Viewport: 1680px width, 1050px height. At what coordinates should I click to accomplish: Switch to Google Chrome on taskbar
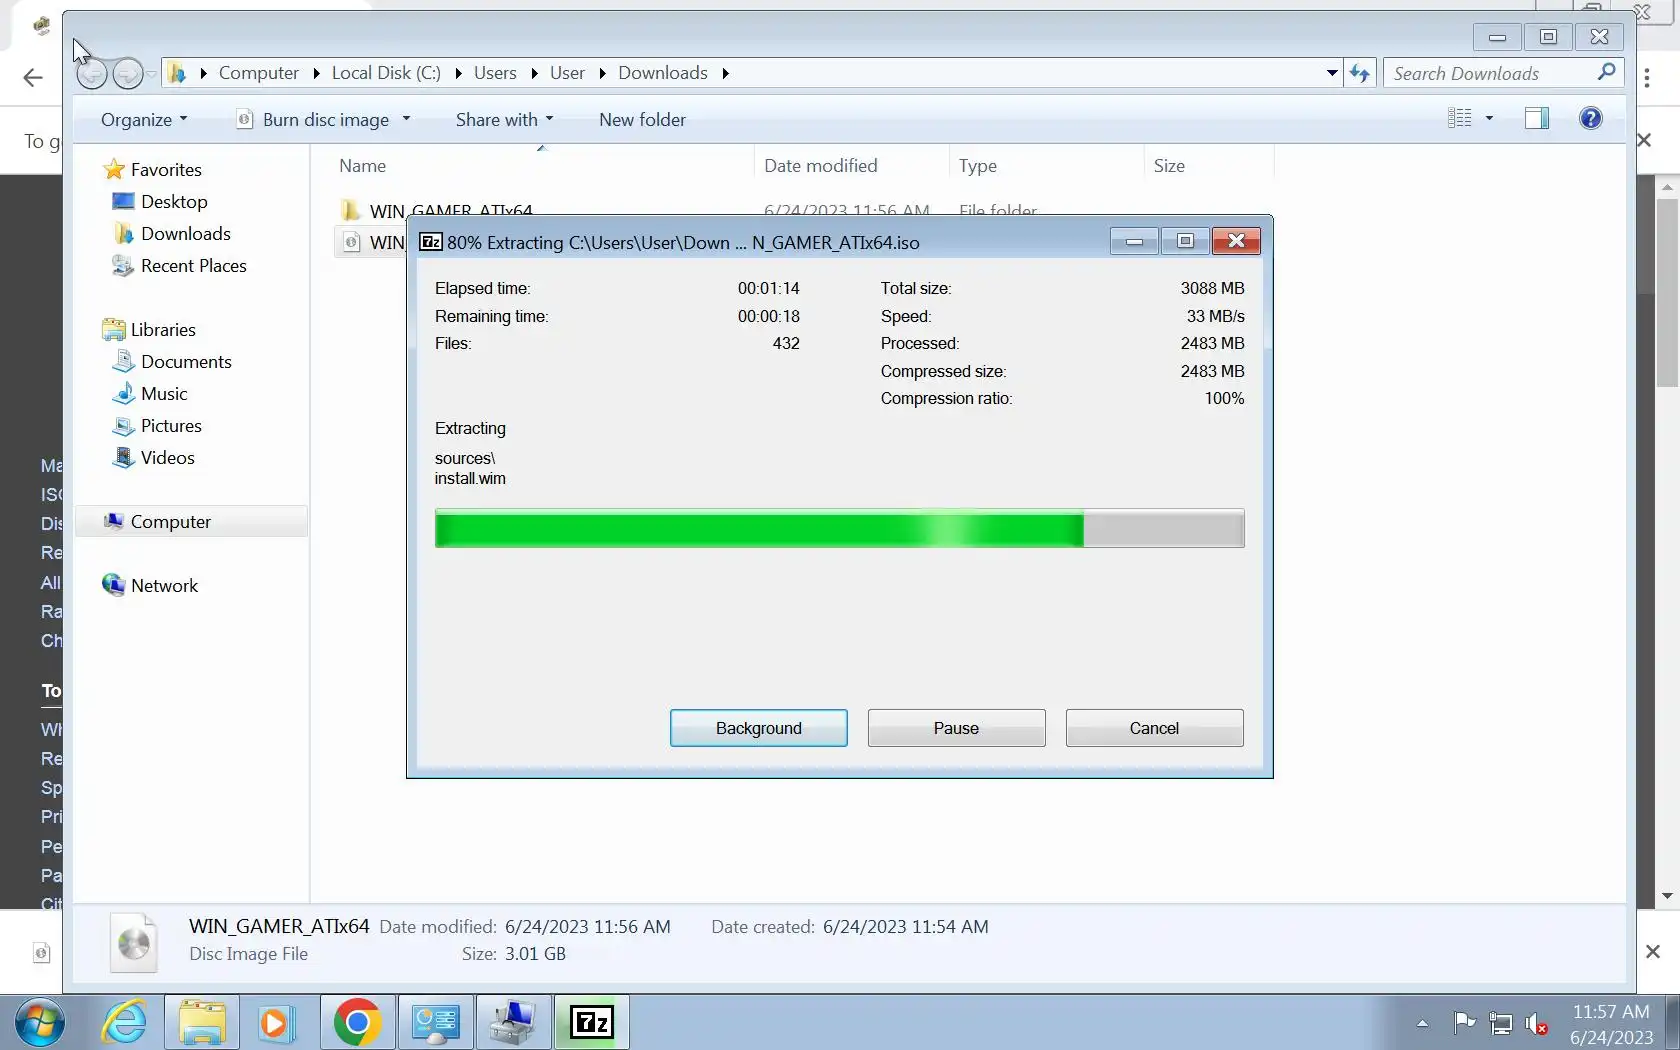(357, 1022)
